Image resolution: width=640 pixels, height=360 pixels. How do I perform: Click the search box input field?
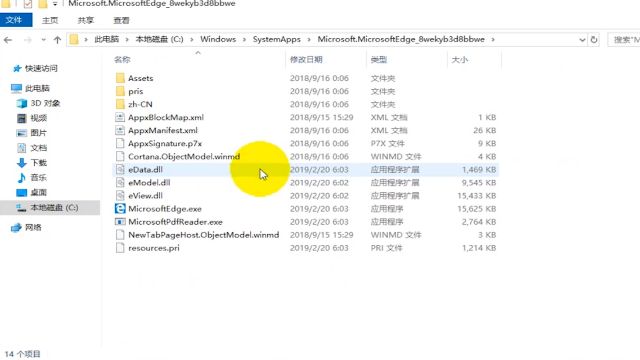(624, 40)
